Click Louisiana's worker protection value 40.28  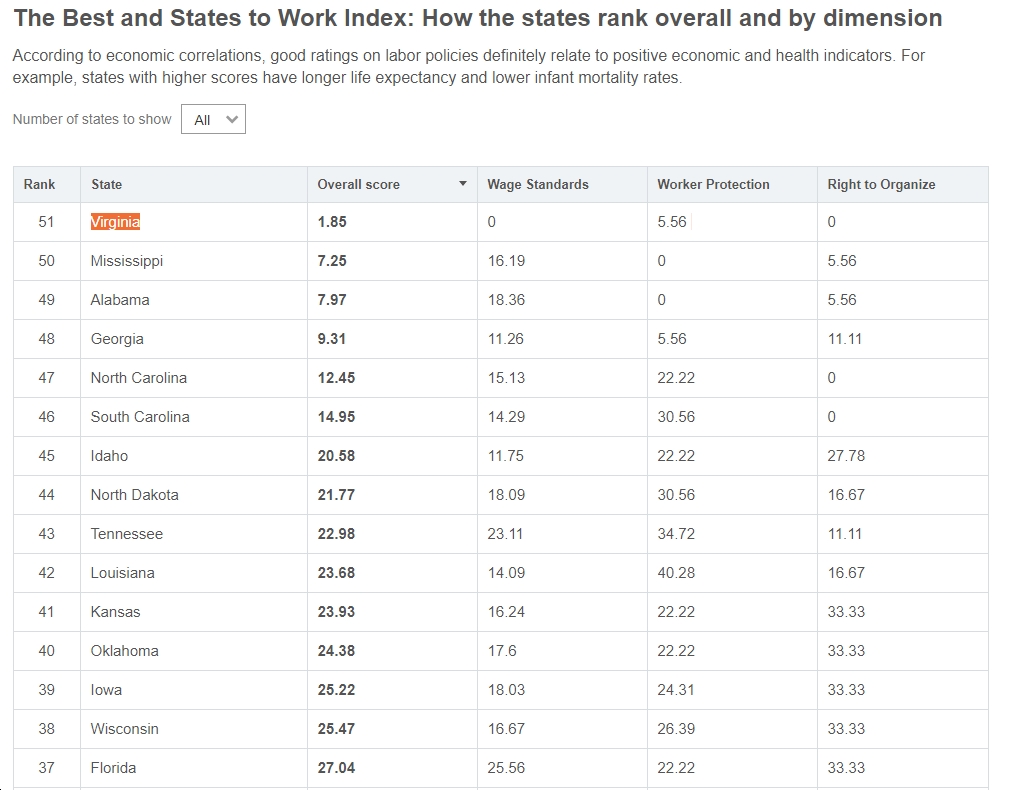point(676,573)
